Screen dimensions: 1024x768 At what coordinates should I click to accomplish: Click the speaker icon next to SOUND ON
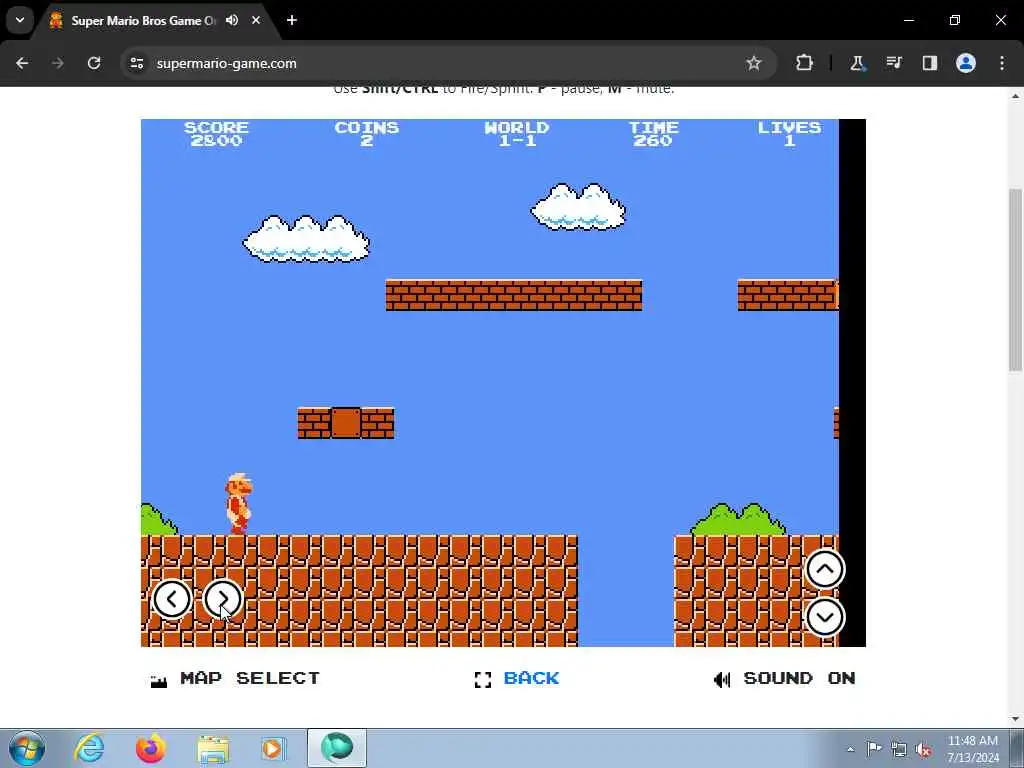pos(722,680)
